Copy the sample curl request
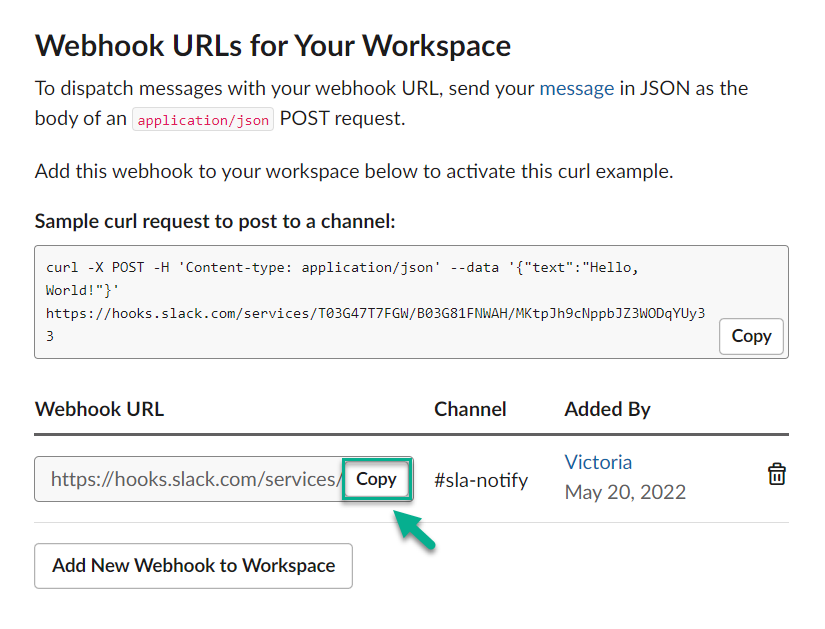 coord(751,336)
